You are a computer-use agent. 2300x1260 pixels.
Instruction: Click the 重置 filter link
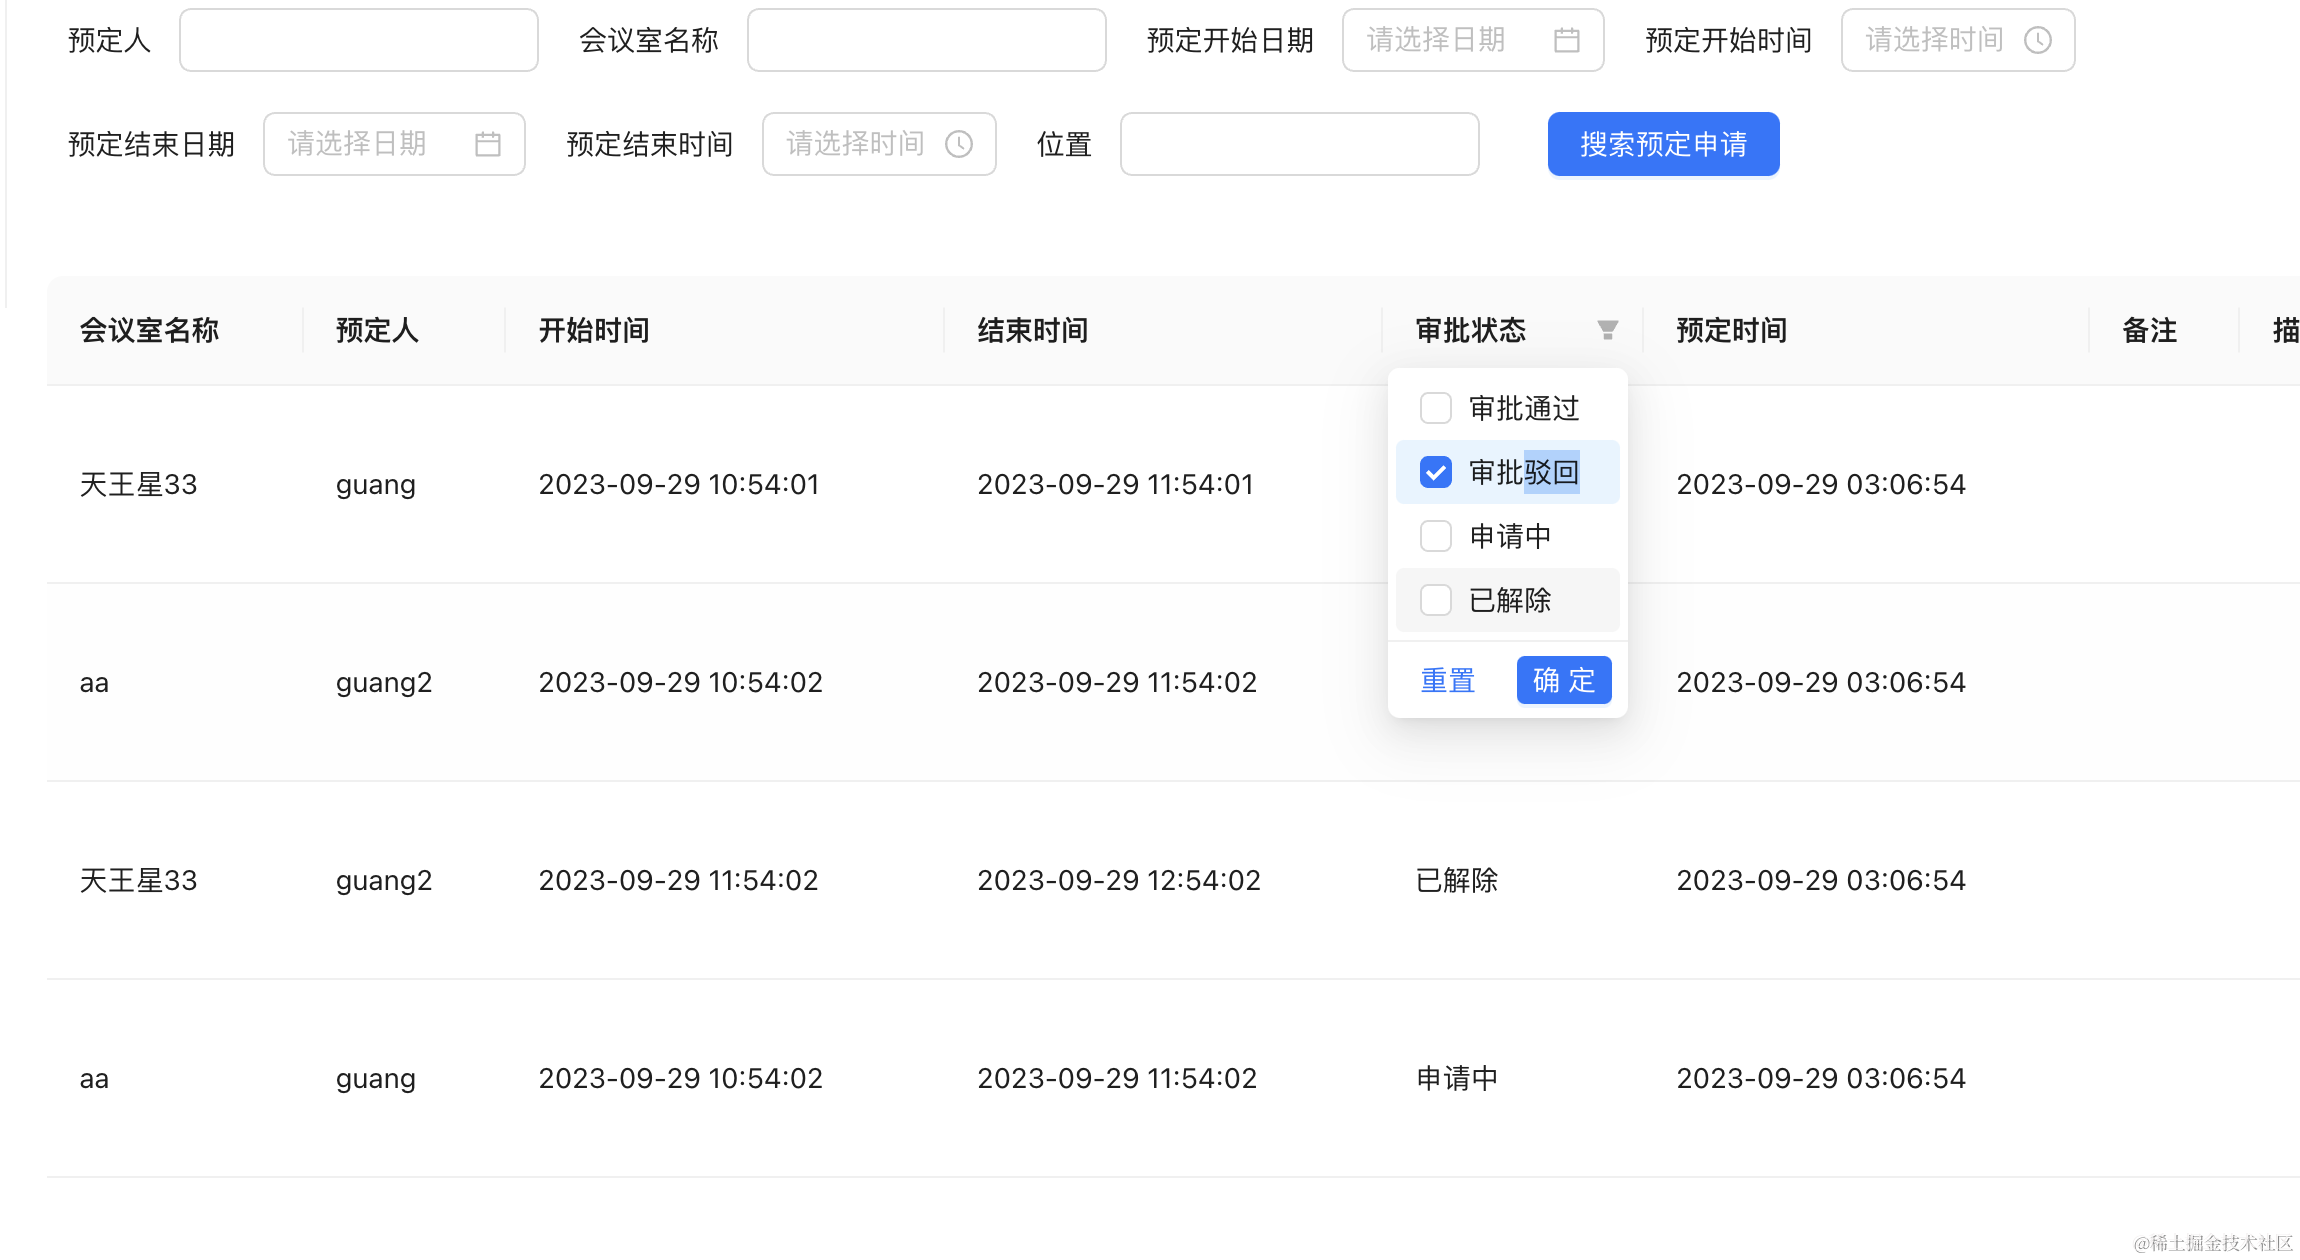(1447, 680)
